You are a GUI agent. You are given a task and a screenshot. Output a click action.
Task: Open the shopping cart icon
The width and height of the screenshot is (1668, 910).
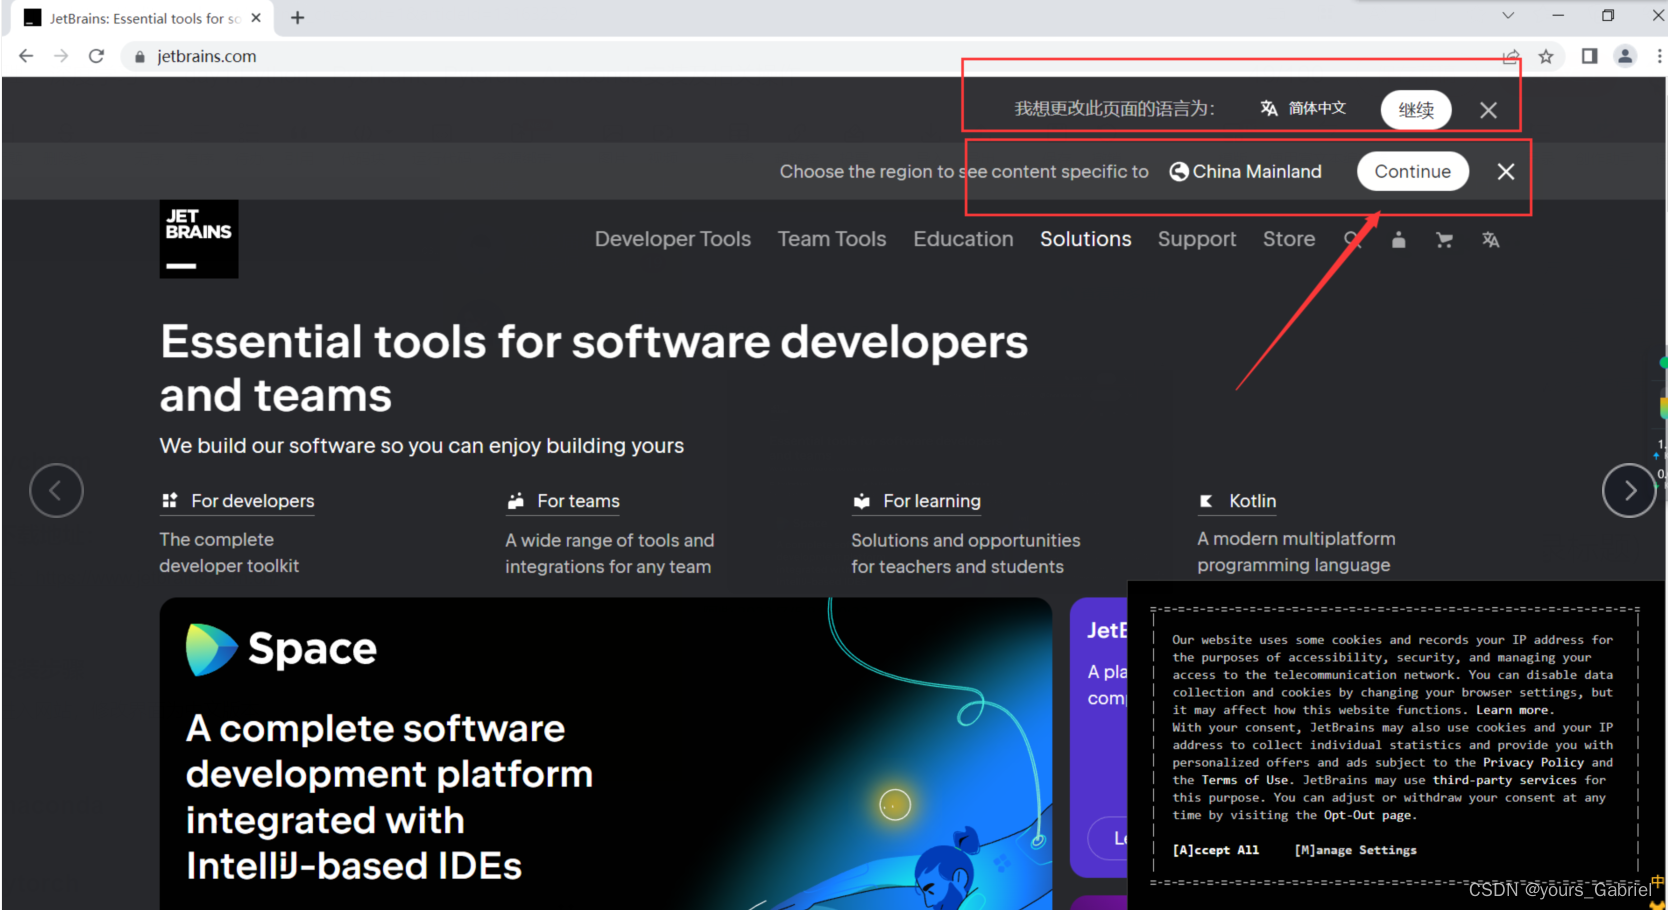pyautogui.click(x=1444, y=240)
